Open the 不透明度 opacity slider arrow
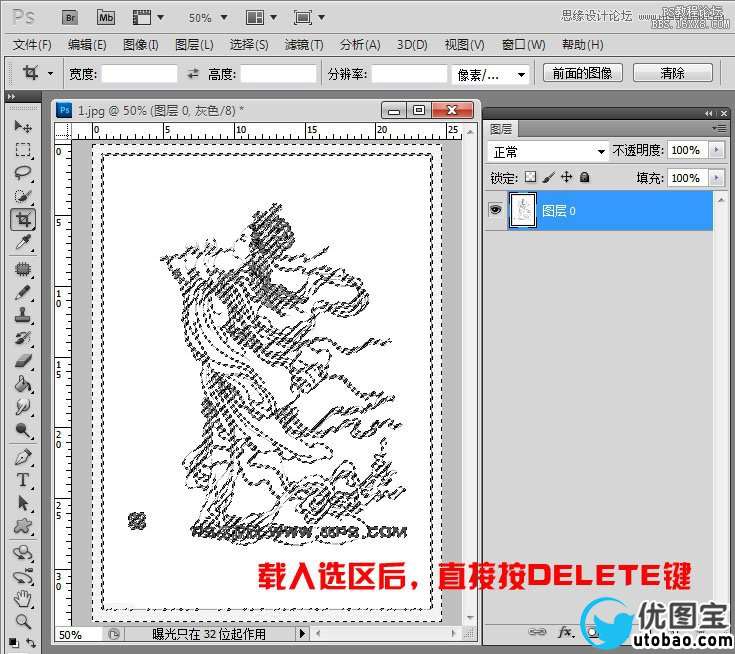 [716, 150]
